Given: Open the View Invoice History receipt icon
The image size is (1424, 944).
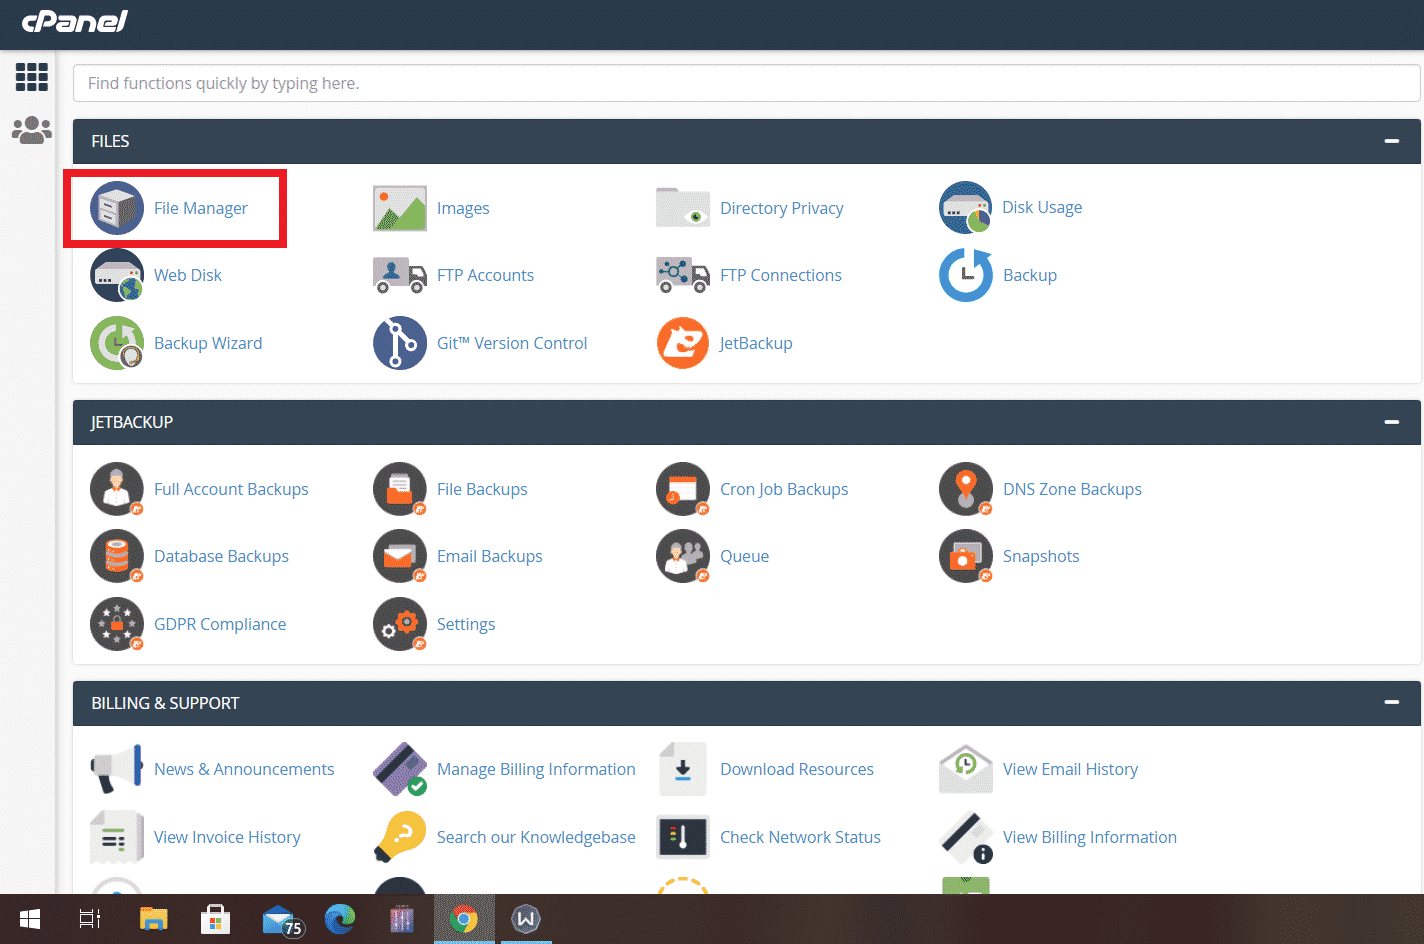Looking at the screenshot, I should tap(117, 837).
